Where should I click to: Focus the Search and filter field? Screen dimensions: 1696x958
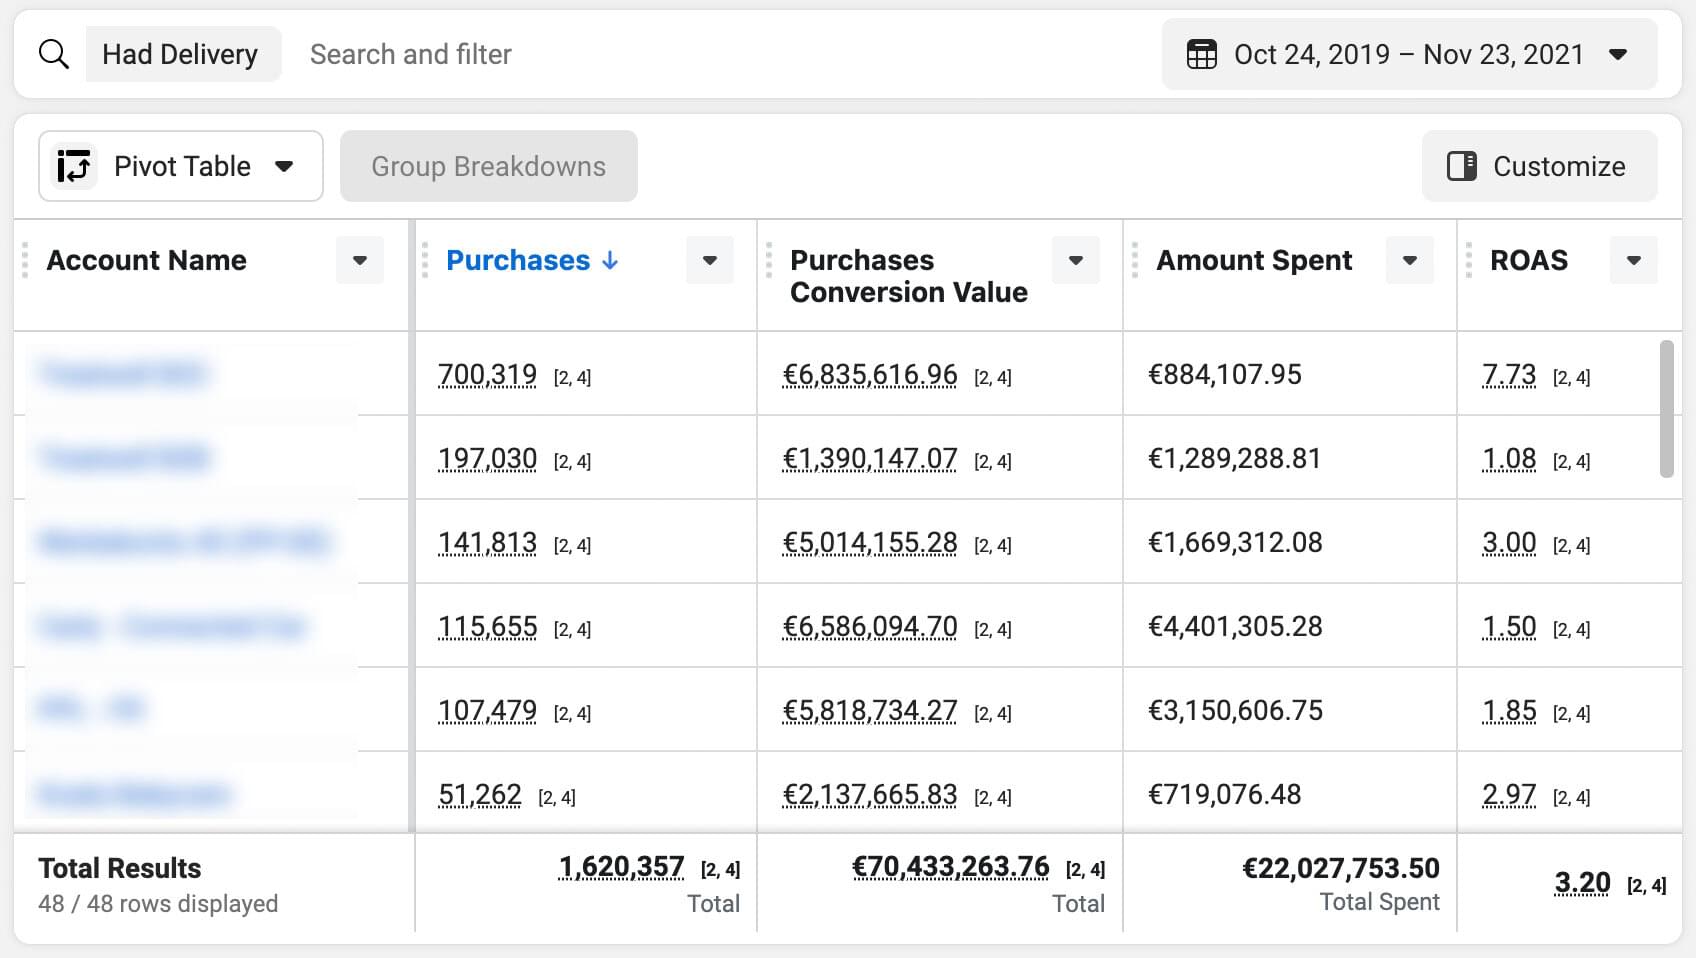(411, 54)
